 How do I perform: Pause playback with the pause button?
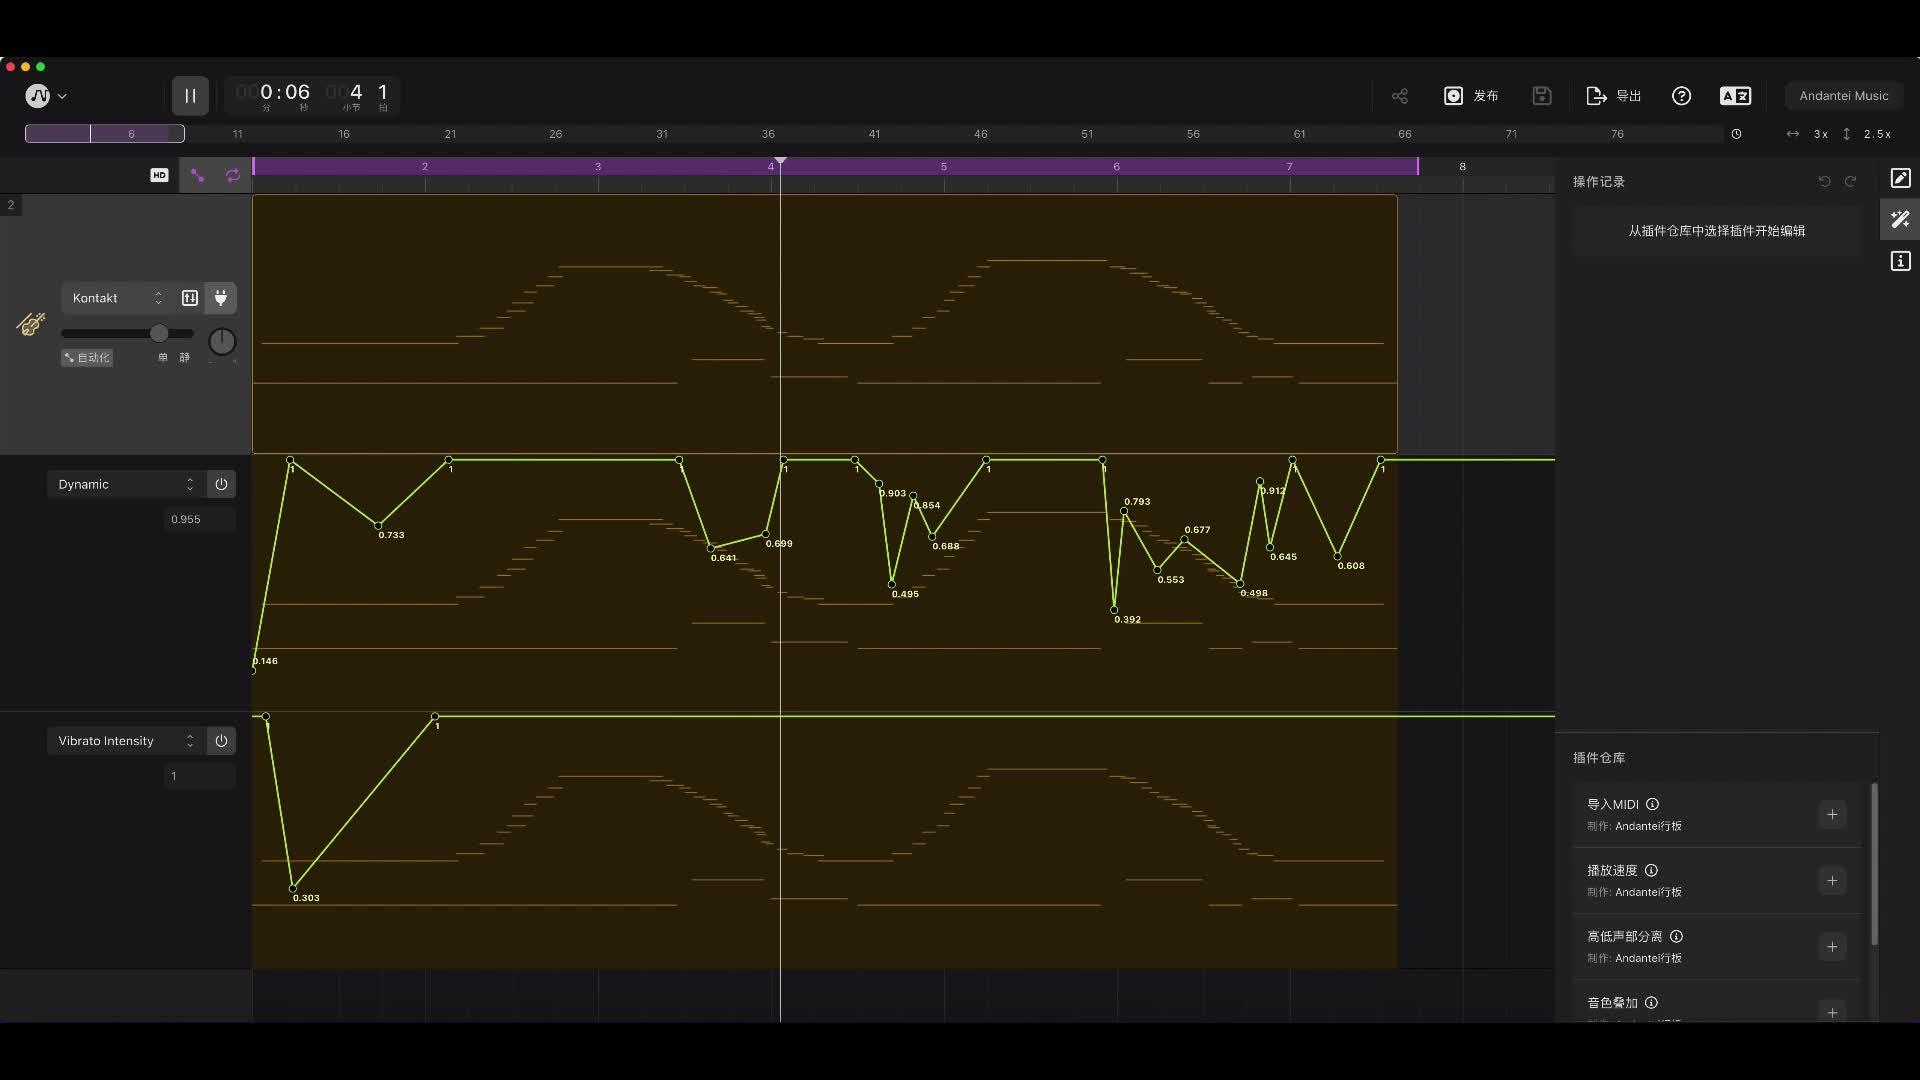click(x=190, y=96)
